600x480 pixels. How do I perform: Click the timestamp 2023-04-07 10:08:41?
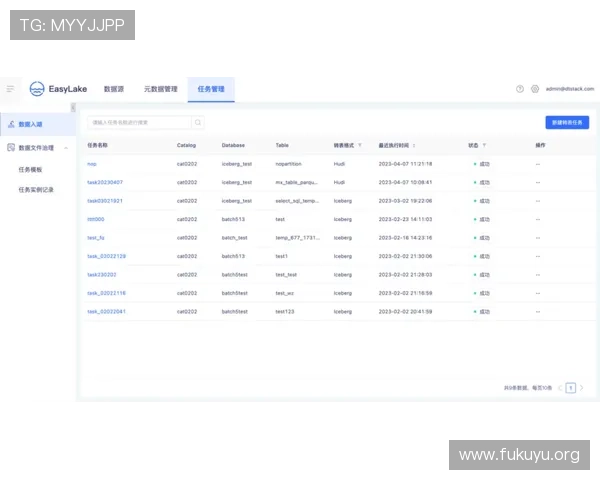[x=405, y=182]
